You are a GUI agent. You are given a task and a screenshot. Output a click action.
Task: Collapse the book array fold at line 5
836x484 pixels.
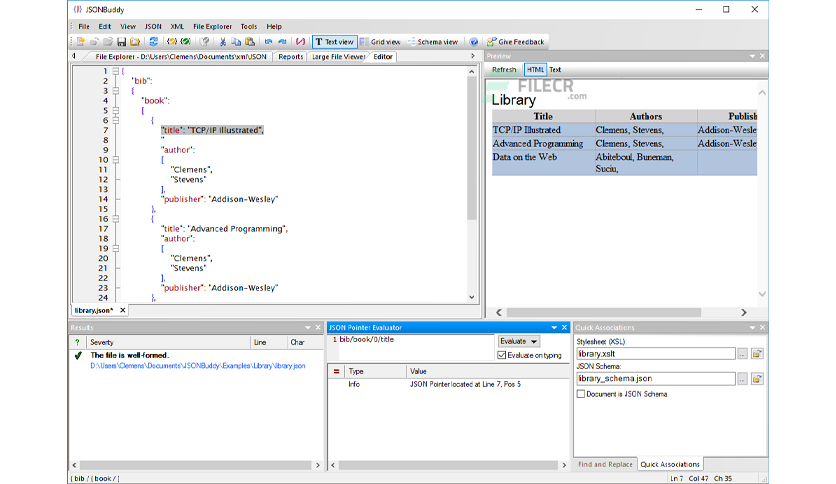(x=115, y=110)
